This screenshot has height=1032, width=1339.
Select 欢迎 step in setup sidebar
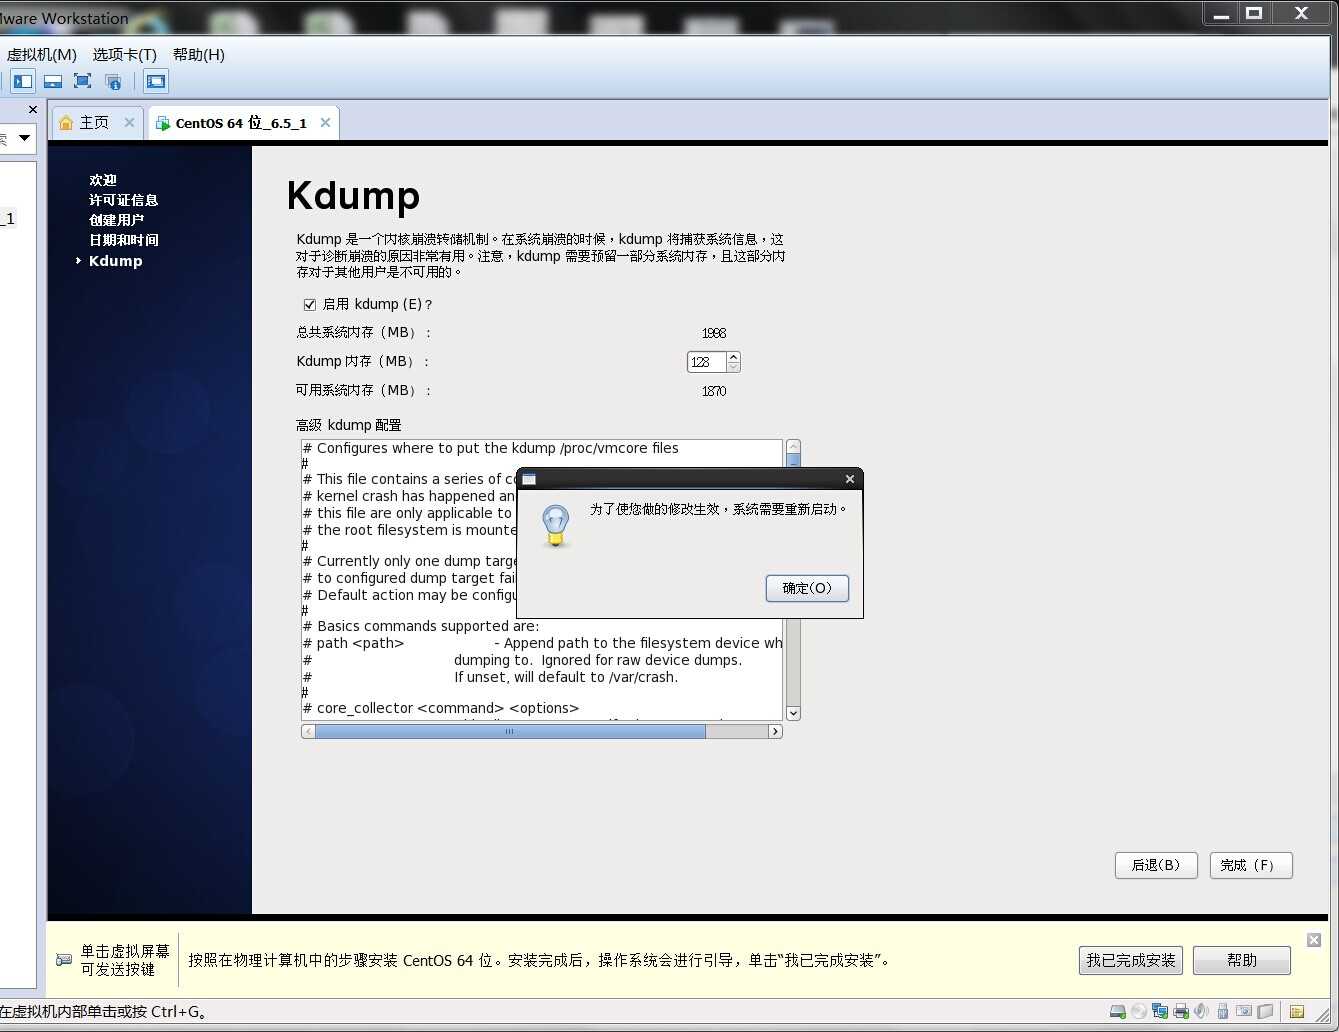coord(103,180)
